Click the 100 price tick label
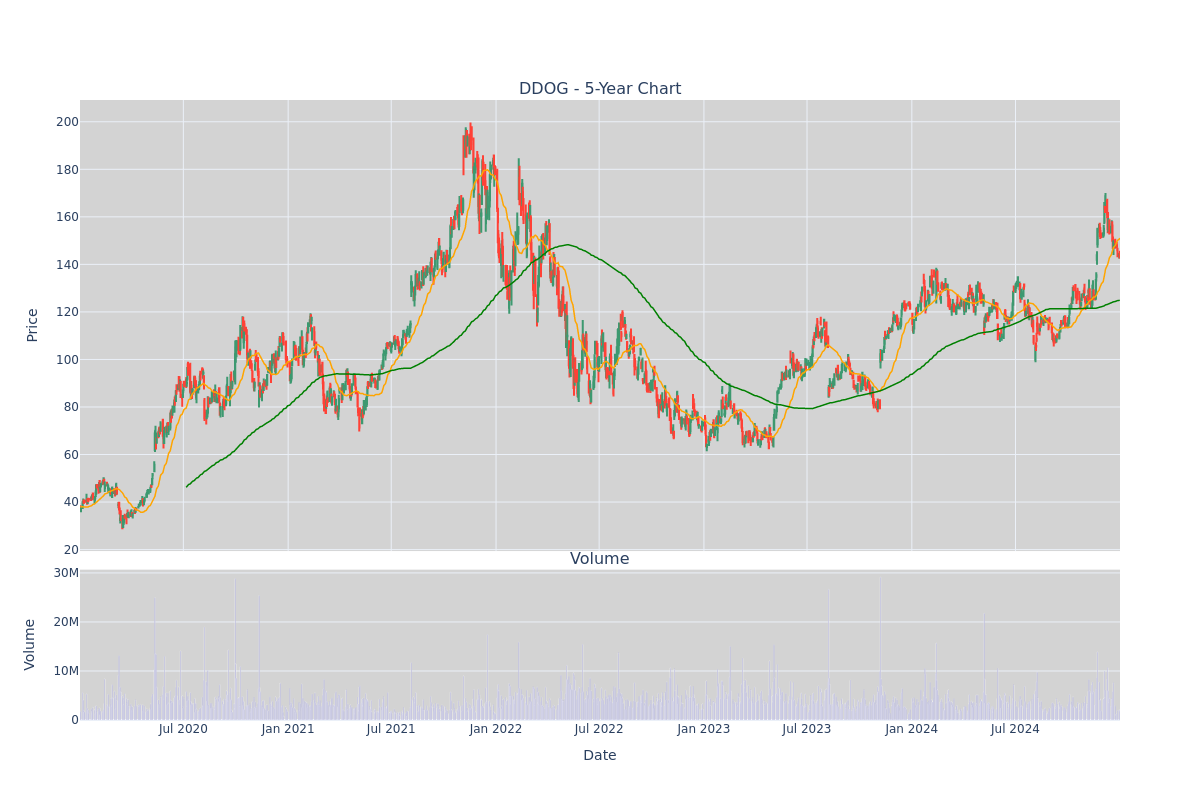 coord(67,359)
